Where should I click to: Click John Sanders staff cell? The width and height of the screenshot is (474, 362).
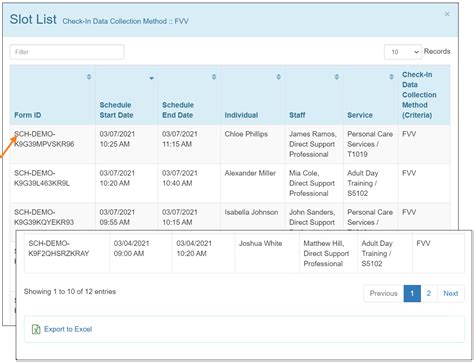312,217
